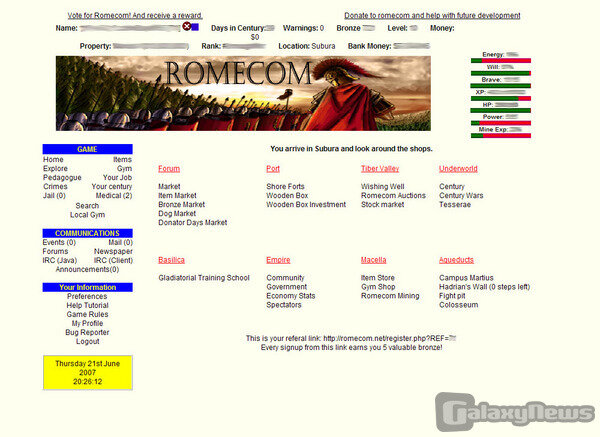The height and width of the screenshot is (437, 600).
Task: Open Gym Shop link
Action: pyautogui.click(x=378, y=287)
